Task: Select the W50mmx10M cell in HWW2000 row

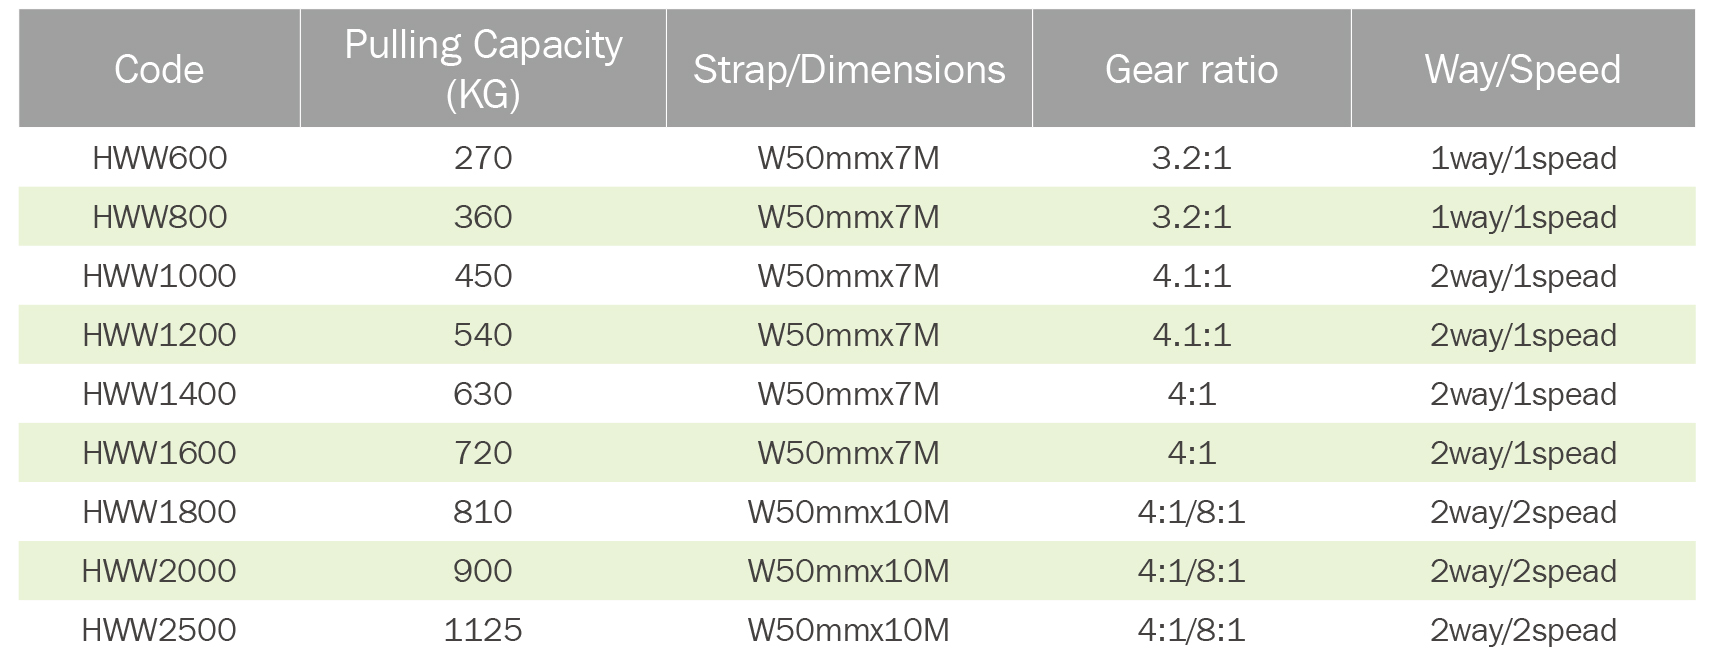Action: pyautogui.click(x=849, y=571)
